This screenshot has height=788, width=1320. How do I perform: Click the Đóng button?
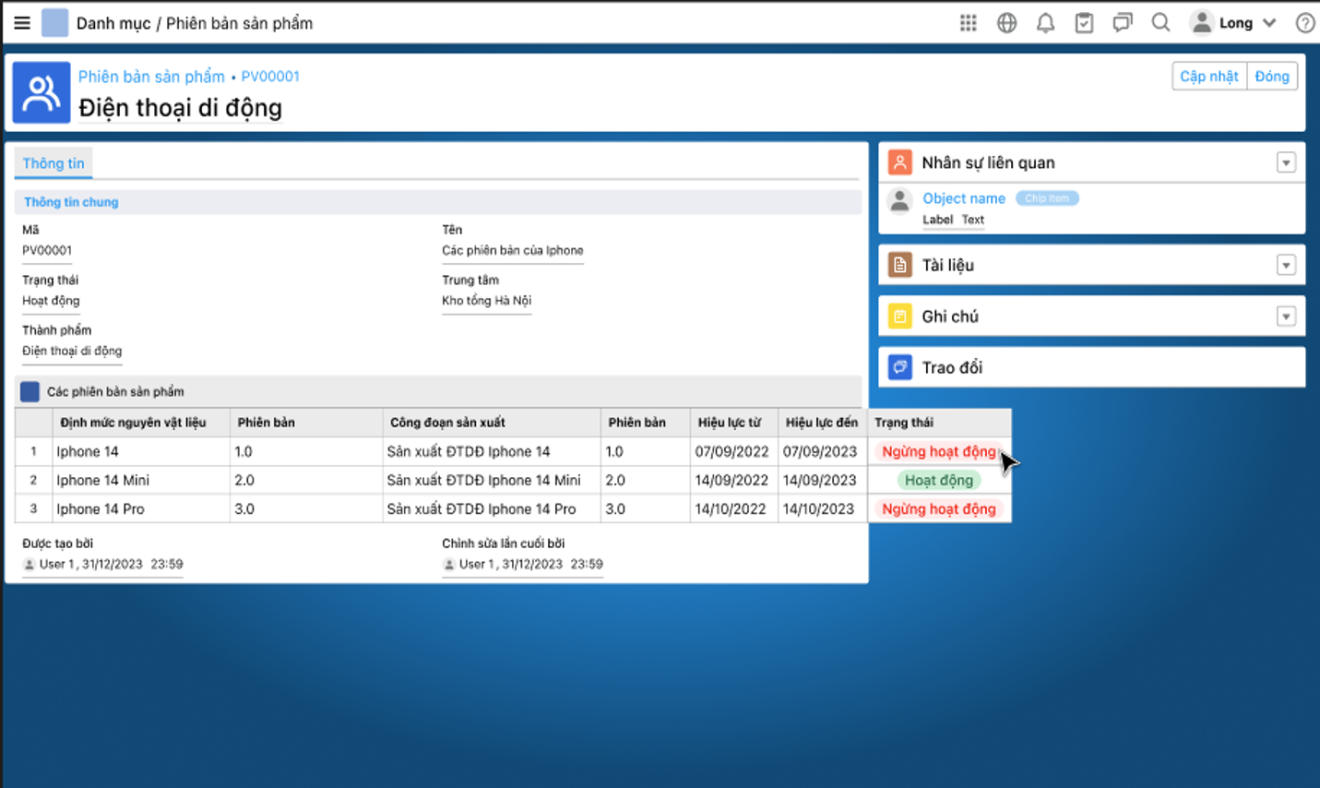pyautogui.click(x=1272, y=76)
